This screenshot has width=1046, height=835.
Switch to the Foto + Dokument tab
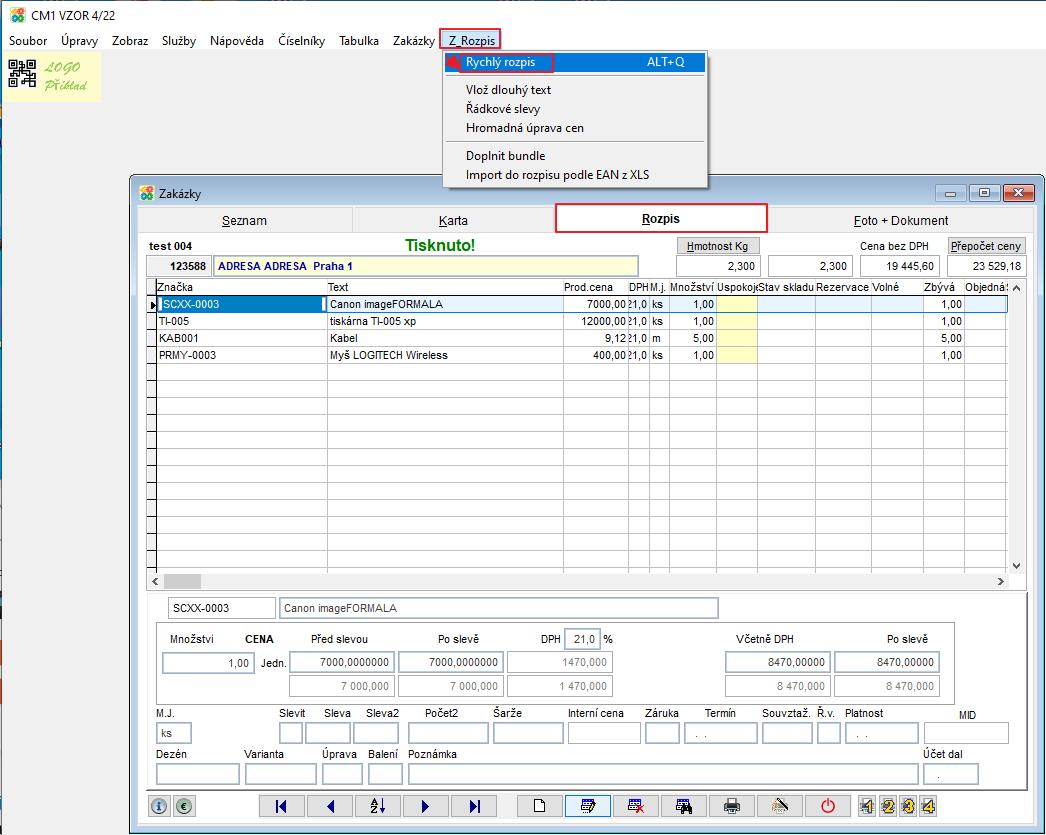tap(901, 220)
